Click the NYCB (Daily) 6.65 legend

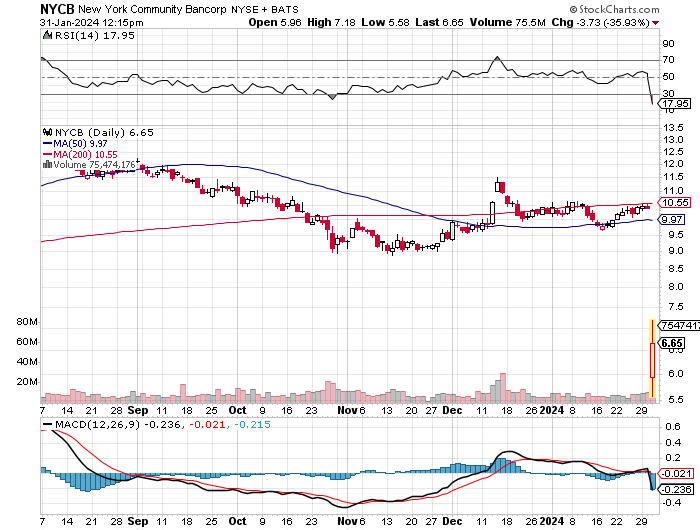click(x=104, y=133)
